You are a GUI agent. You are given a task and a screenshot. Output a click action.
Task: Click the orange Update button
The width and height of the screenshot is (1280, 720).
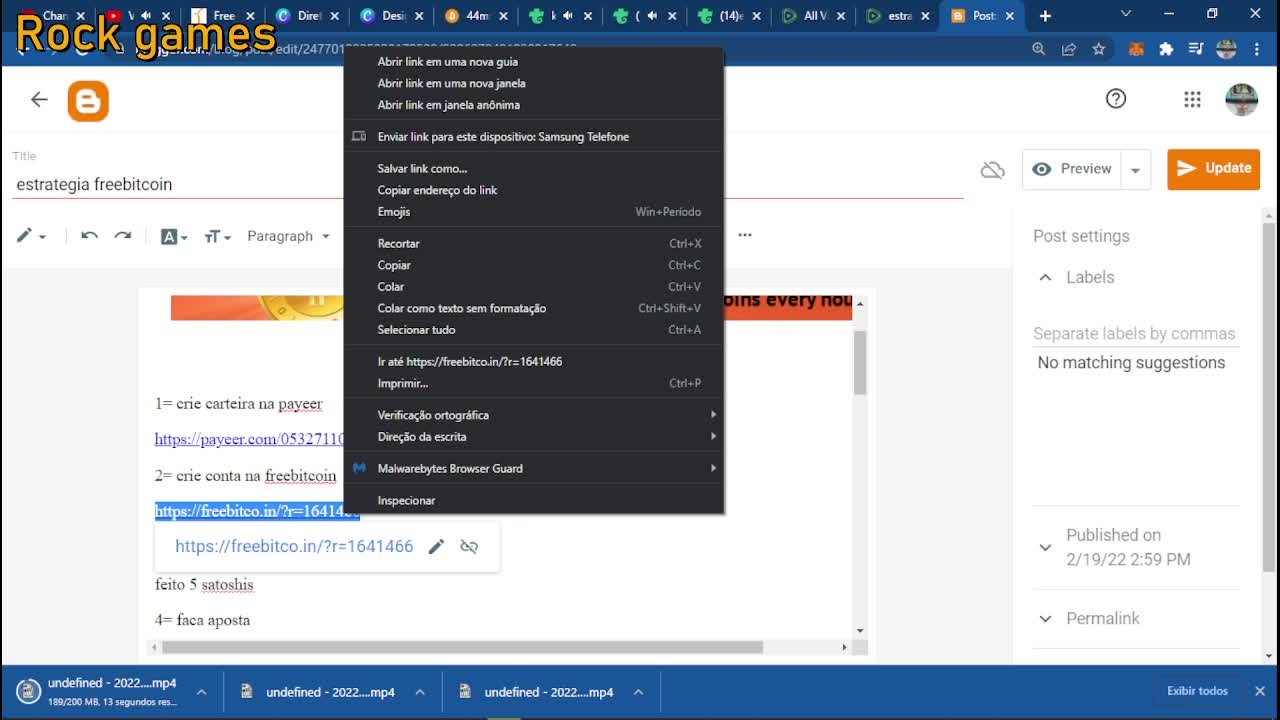(1213, 169)
